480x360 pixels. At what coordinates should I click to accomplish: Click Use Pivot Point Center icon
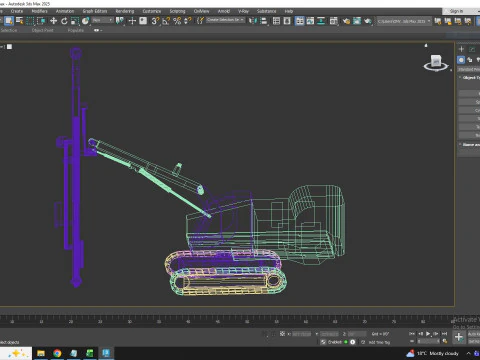pyautogui.click(x=120, y=21)
